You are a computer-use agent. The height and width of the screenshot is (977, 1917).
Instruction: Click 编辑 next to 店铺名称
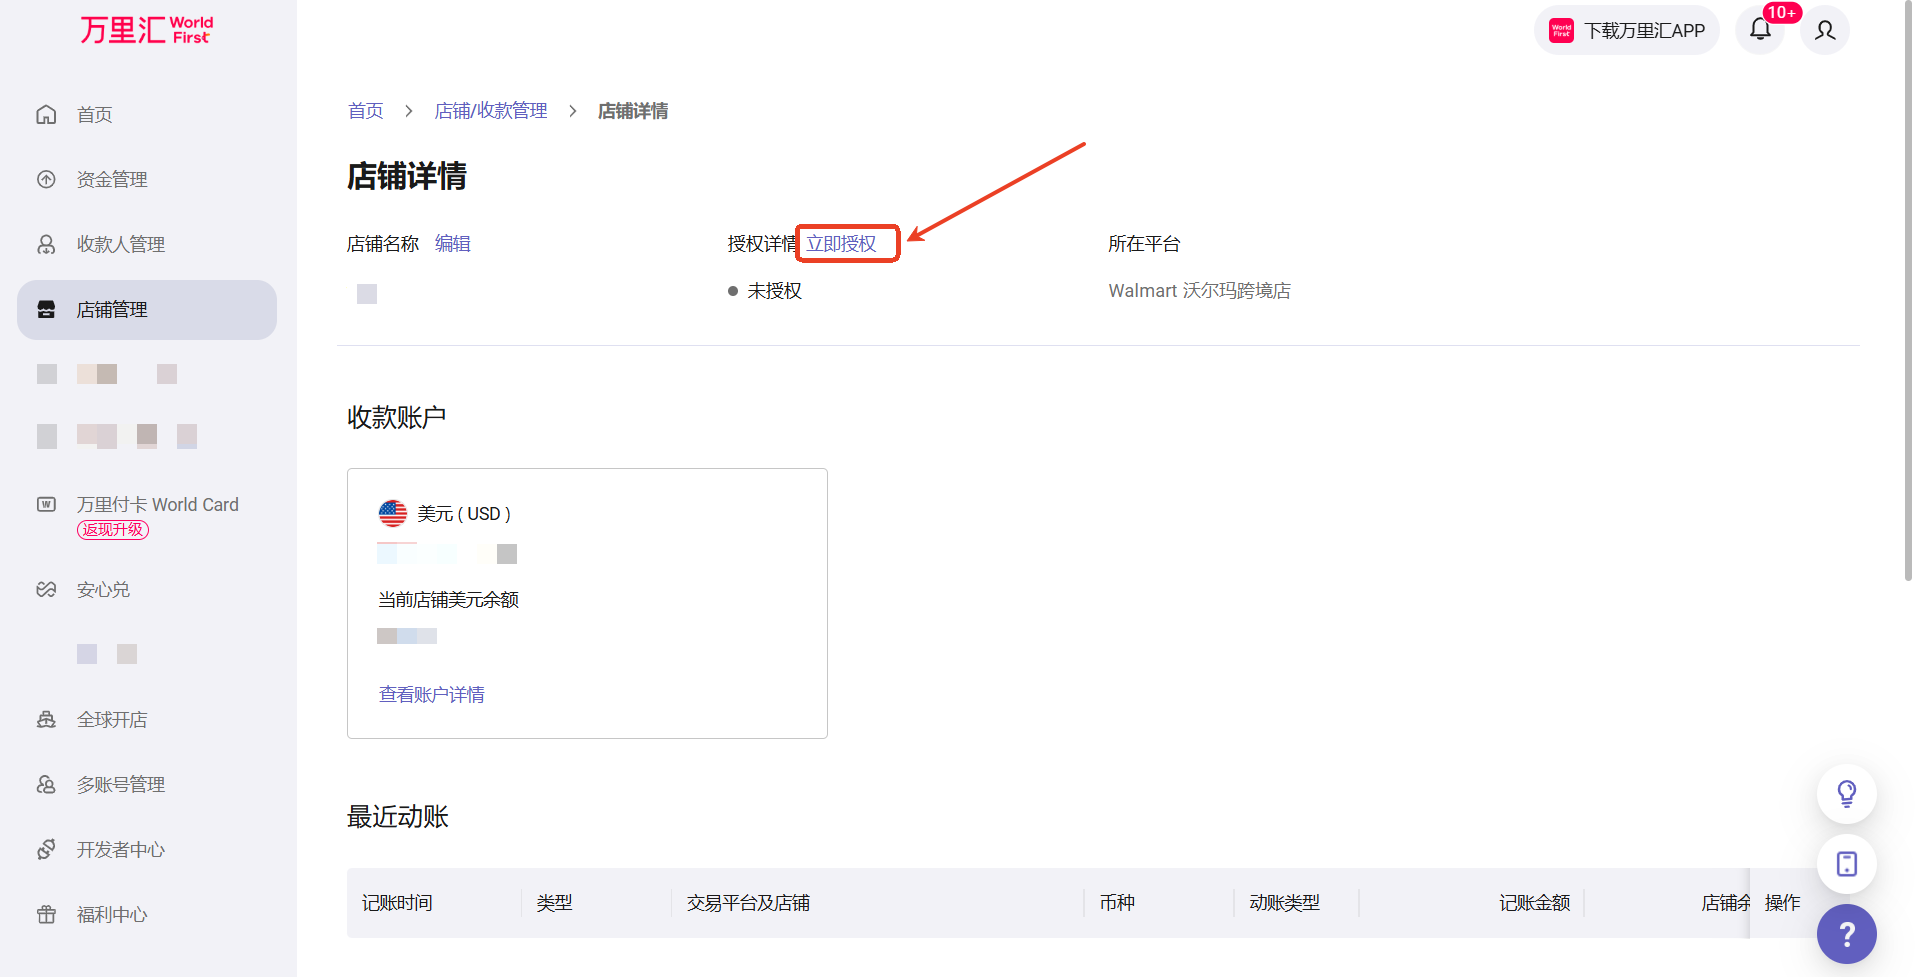[452, 244]
